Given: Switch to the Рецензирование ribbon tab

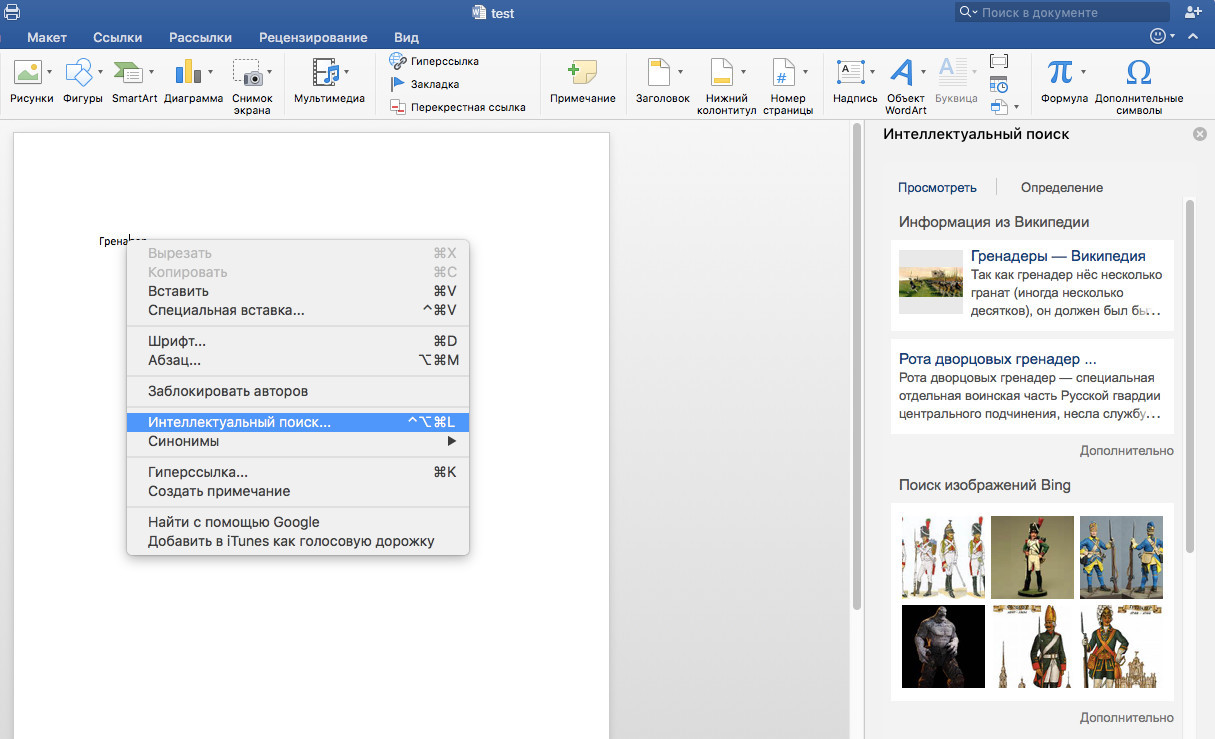Looking at the screenshot, I should [313, 37].
